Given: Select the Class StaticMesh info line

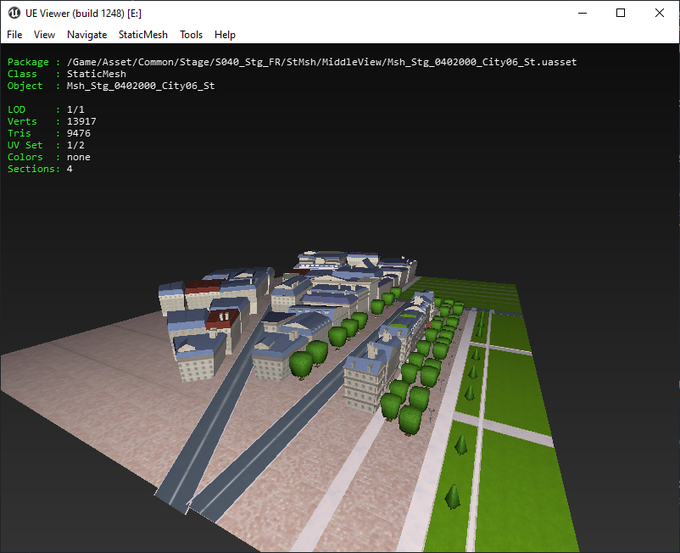Looking at the screenshot, I should pyautogui.click(x=100, y=74).
